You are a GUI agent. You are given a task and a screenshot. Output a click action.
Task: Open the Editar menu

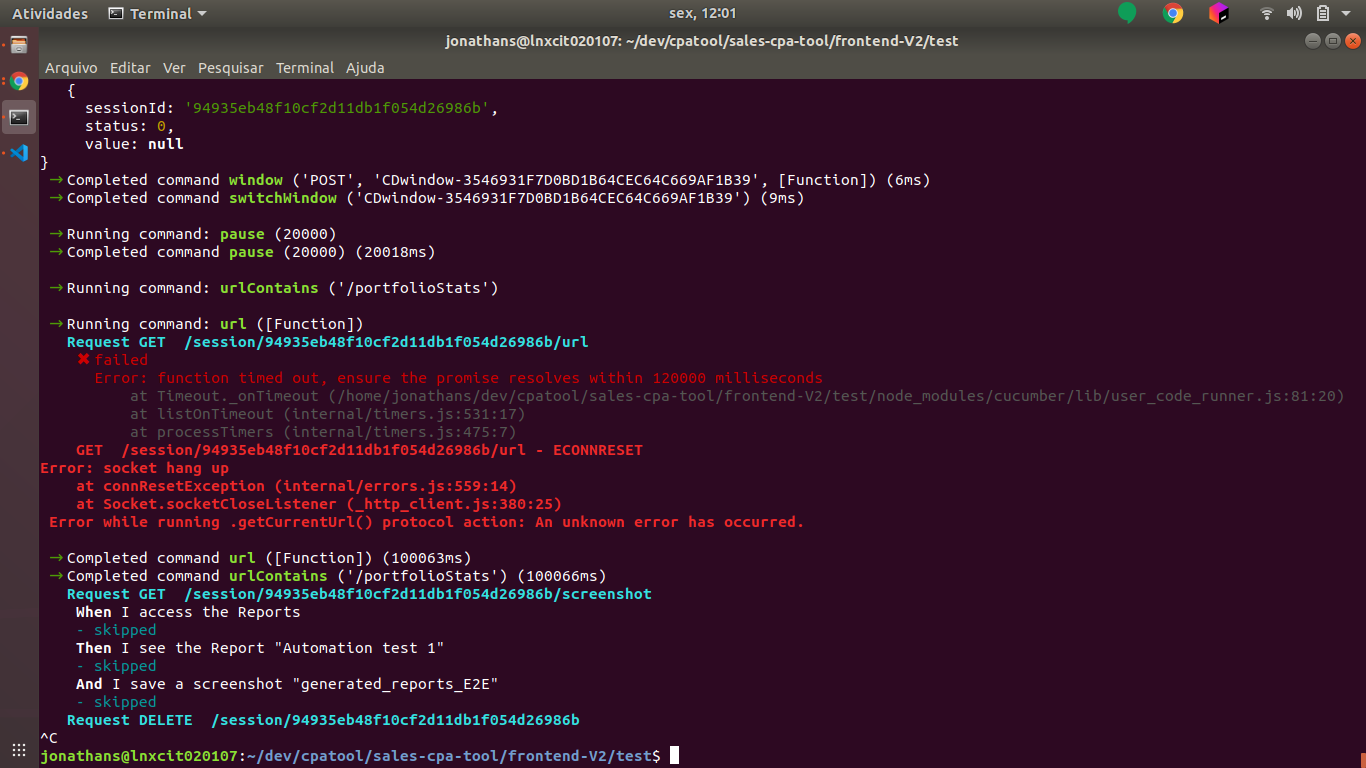click(130, 67)
